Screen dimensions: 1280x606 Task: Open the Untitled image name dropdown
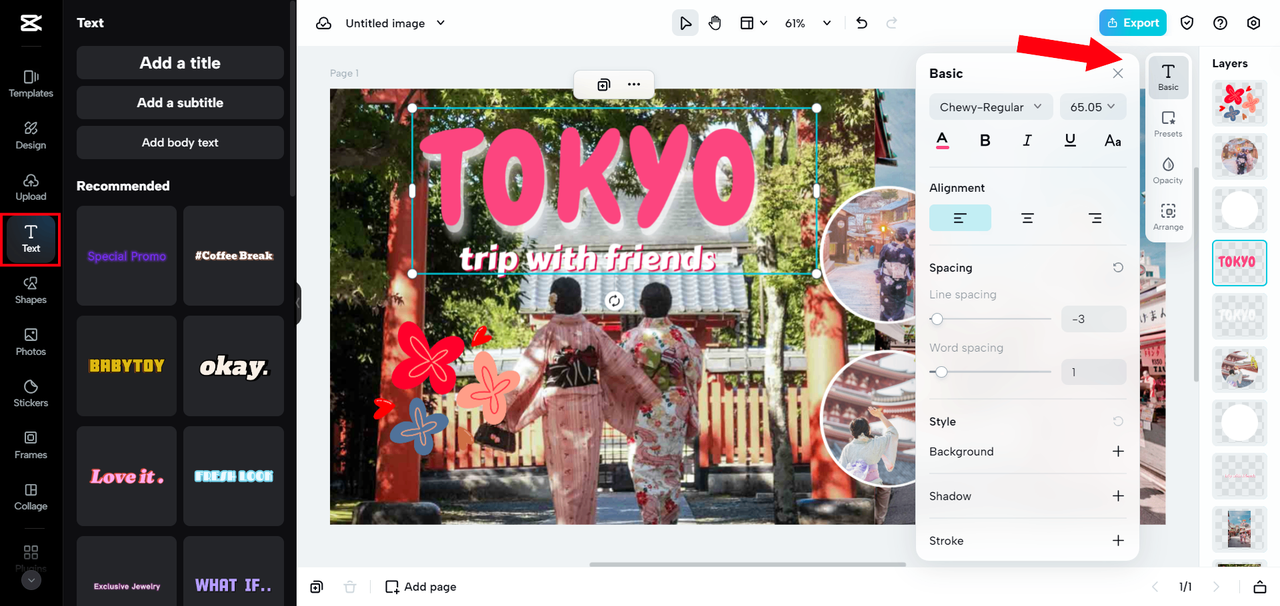pyautogui.click(x=395, y=23)
